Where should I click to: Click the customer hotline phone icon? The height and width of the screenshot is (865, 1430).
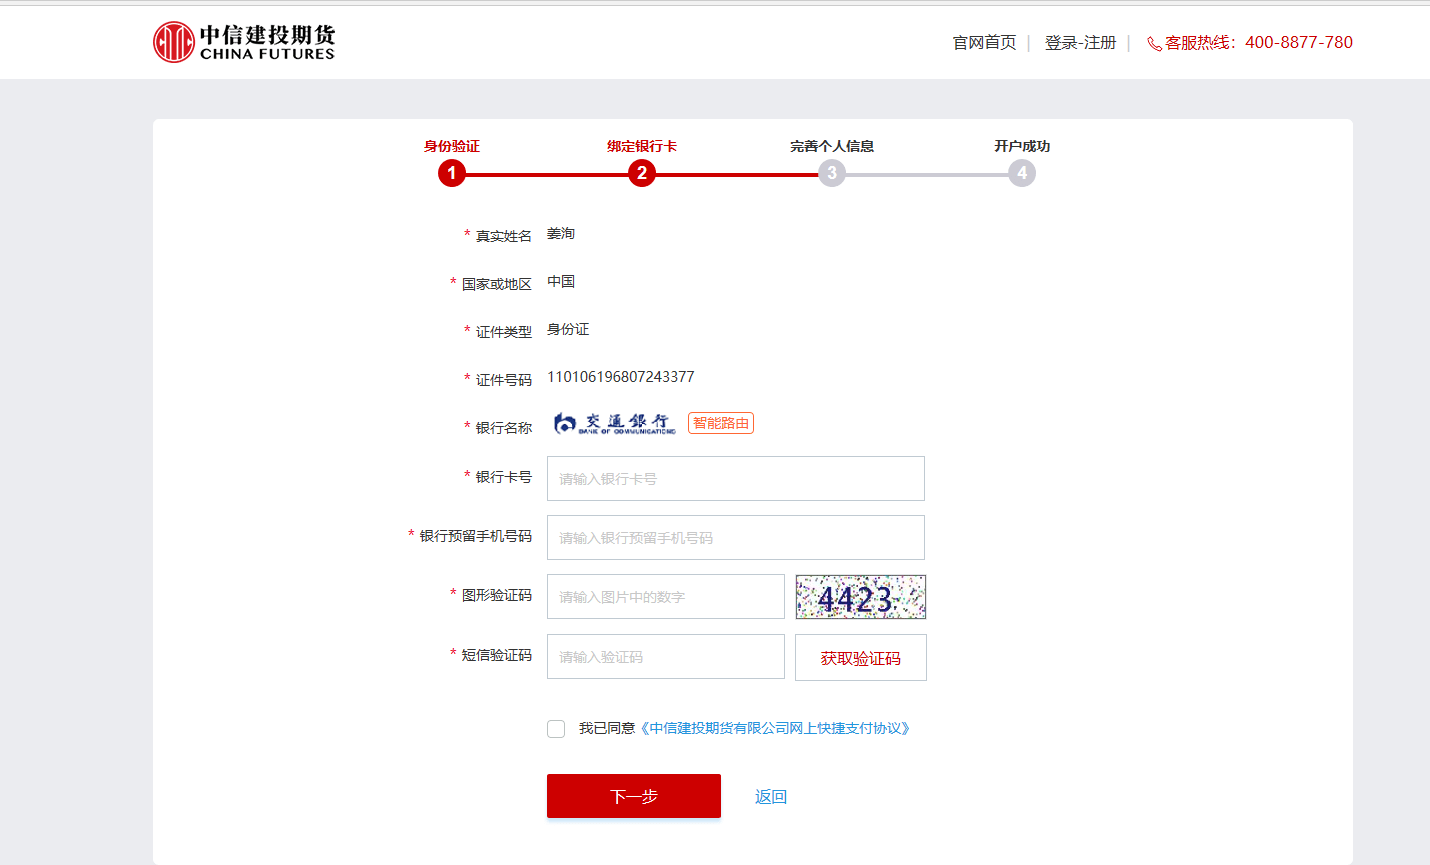pyautogui.click(x=1154, y=44)
